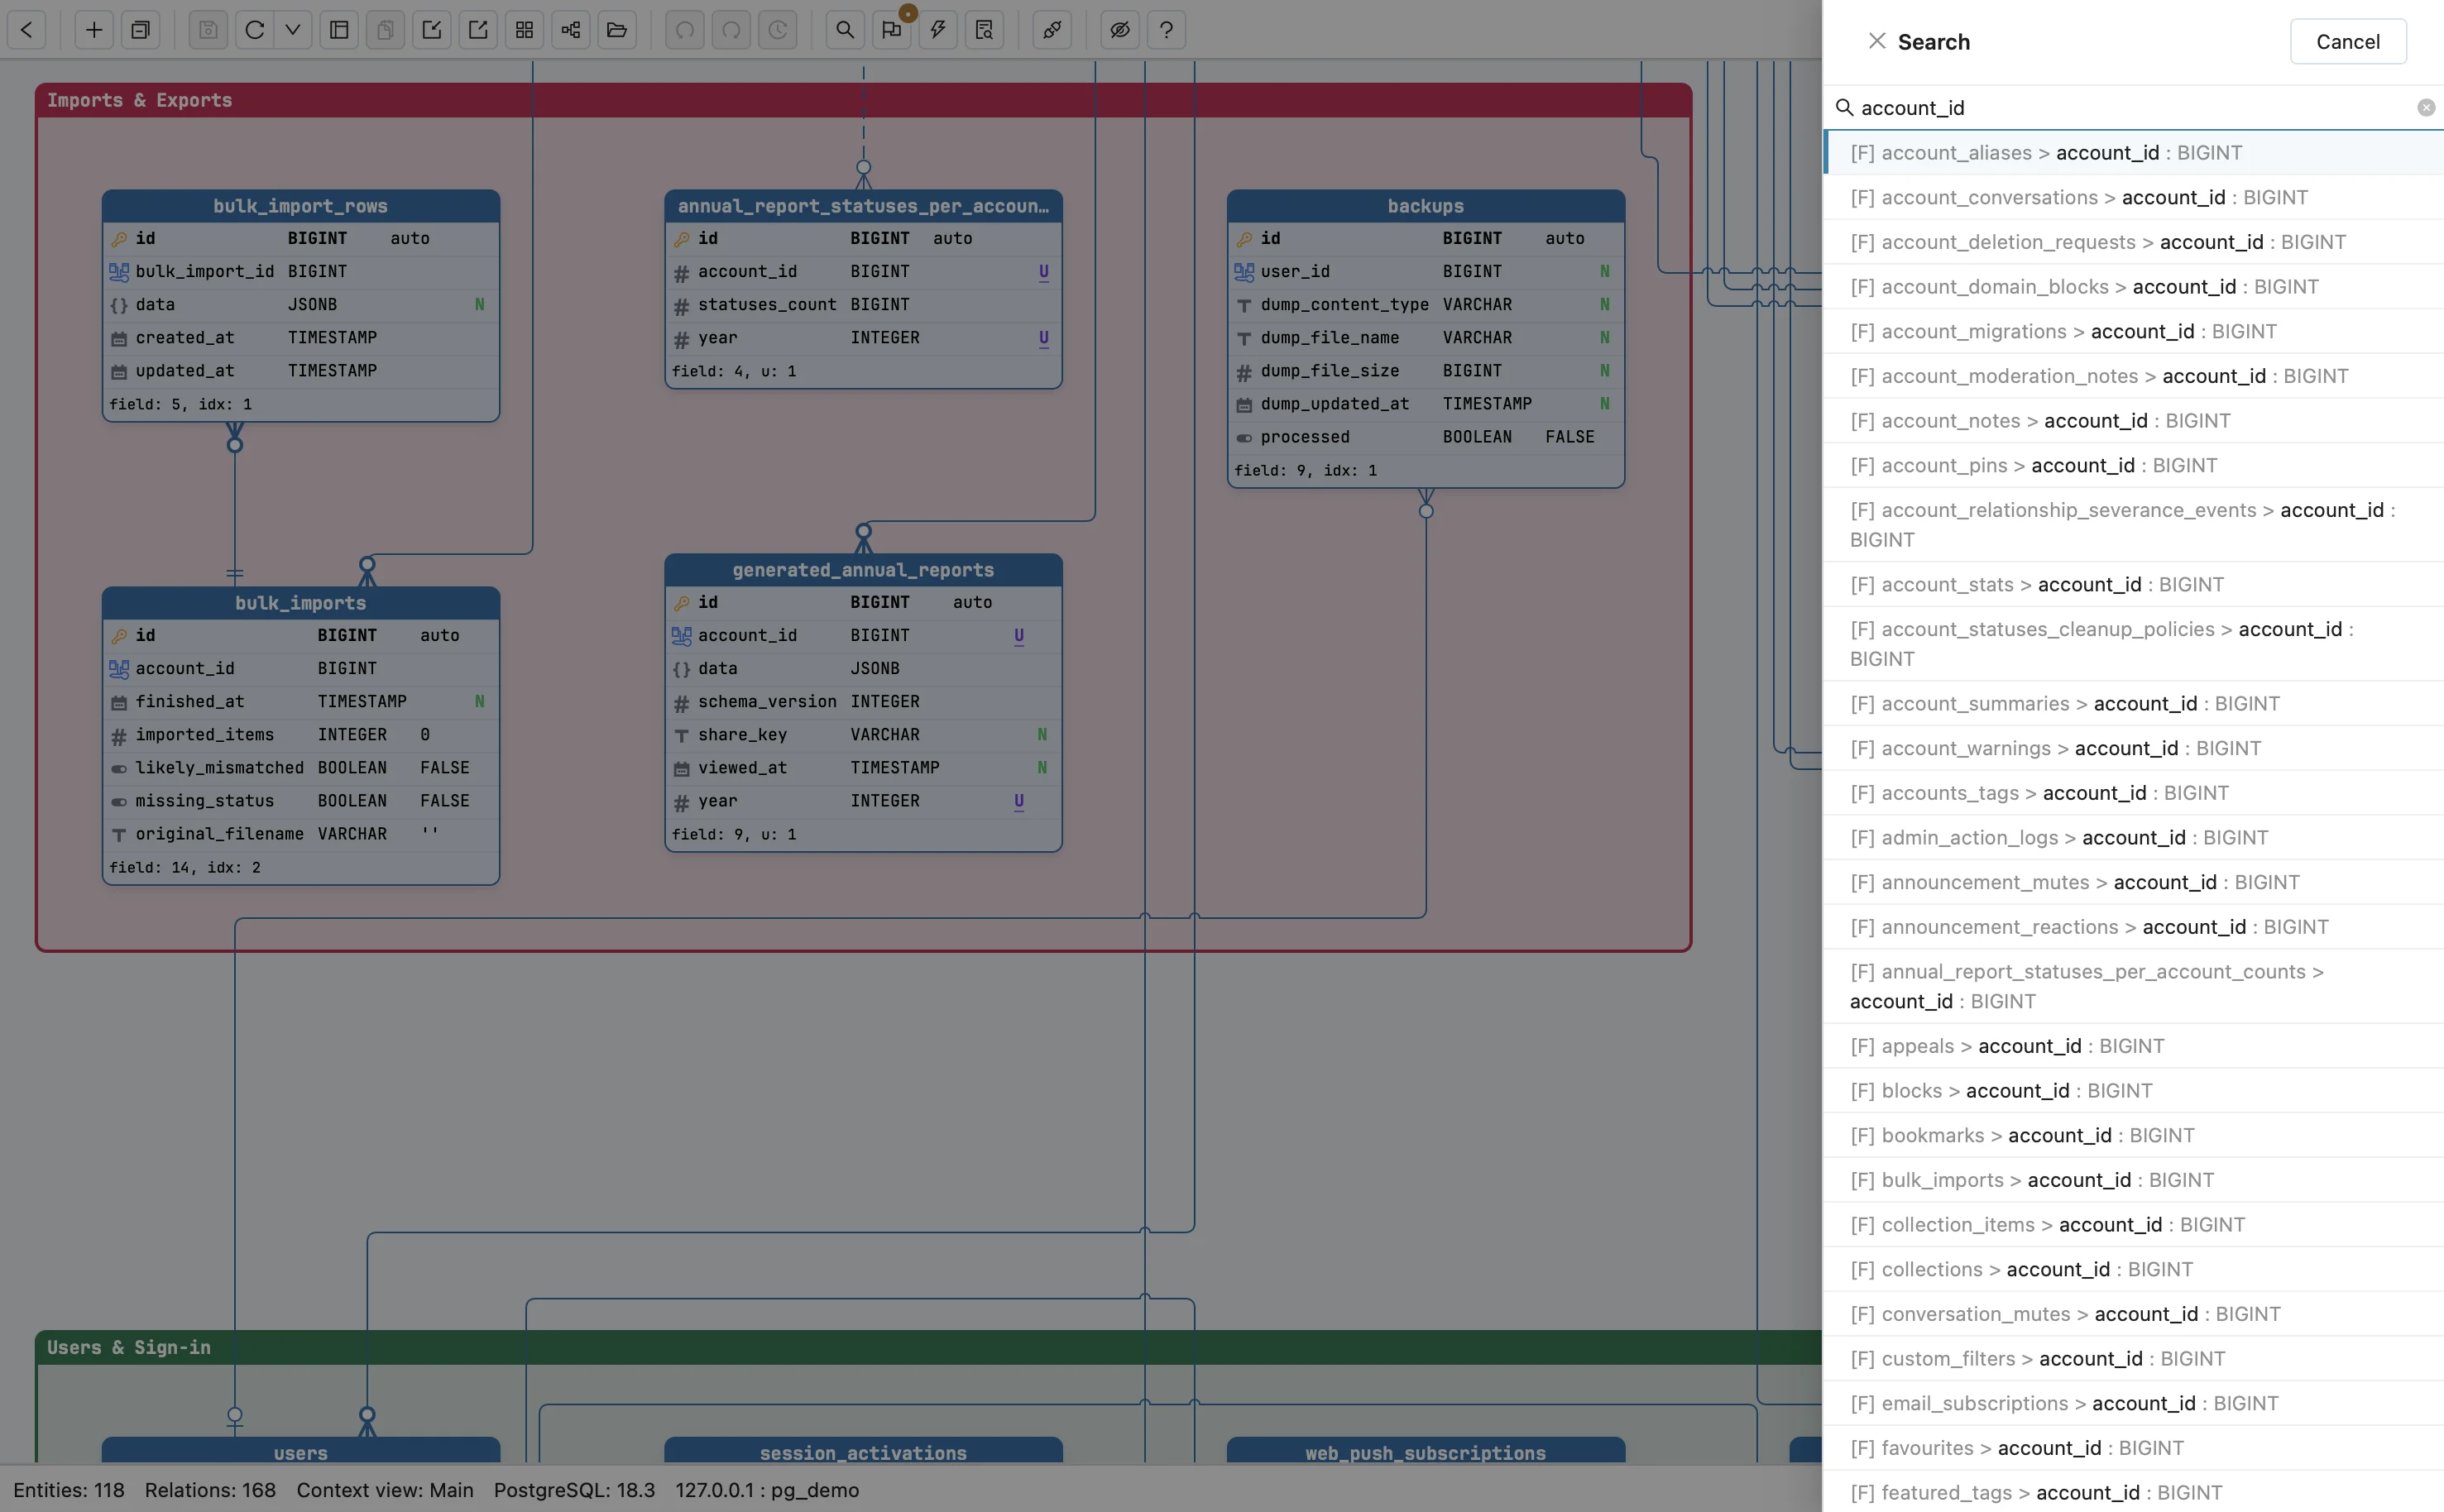Screen dimensions: 2444x1512
Task: Click the back arrow toolbar button
Action: [27, 30]
